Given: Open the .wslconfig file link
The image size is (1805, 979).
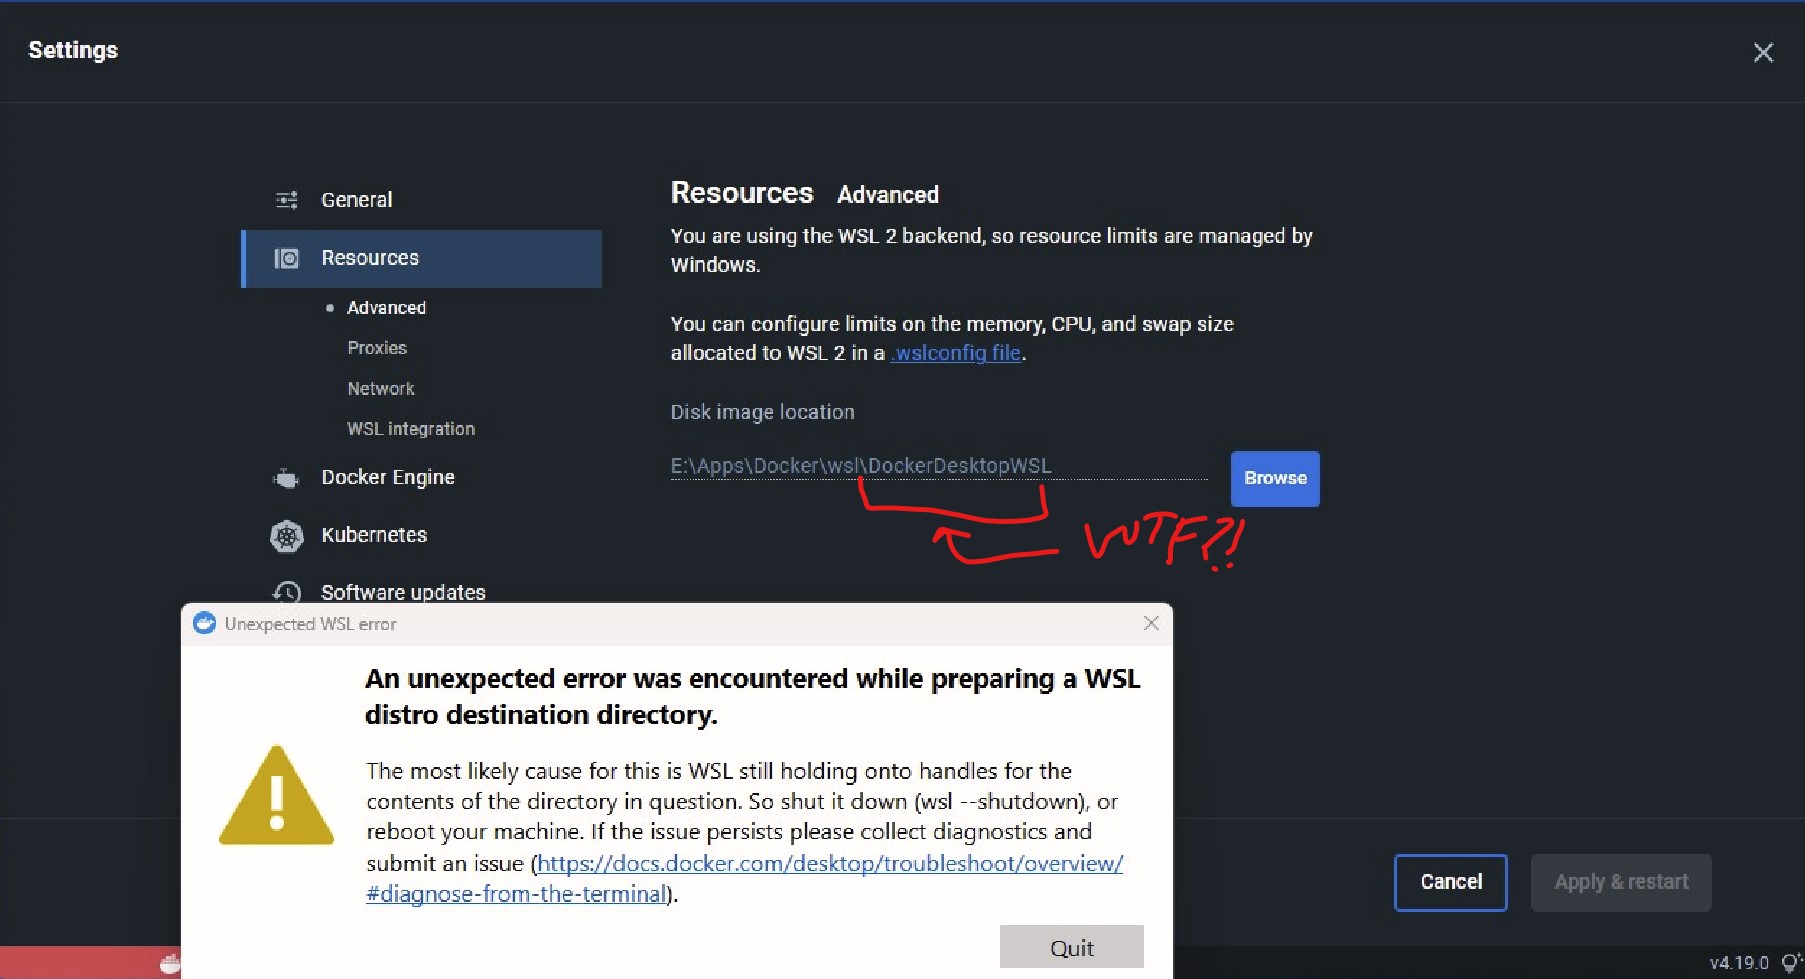Looking at the screenshot, I should 956,353.
